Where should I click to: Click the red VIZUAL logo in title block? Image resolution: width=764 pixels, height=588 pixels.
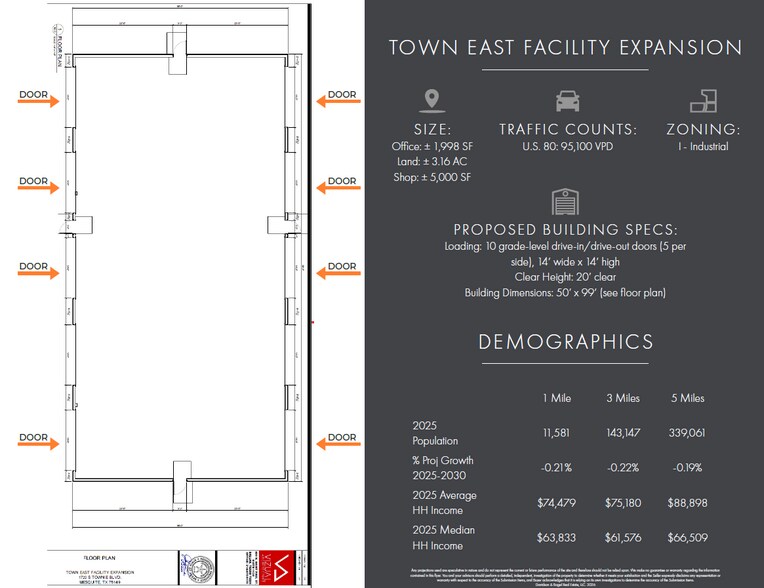[x=277, y=567]
